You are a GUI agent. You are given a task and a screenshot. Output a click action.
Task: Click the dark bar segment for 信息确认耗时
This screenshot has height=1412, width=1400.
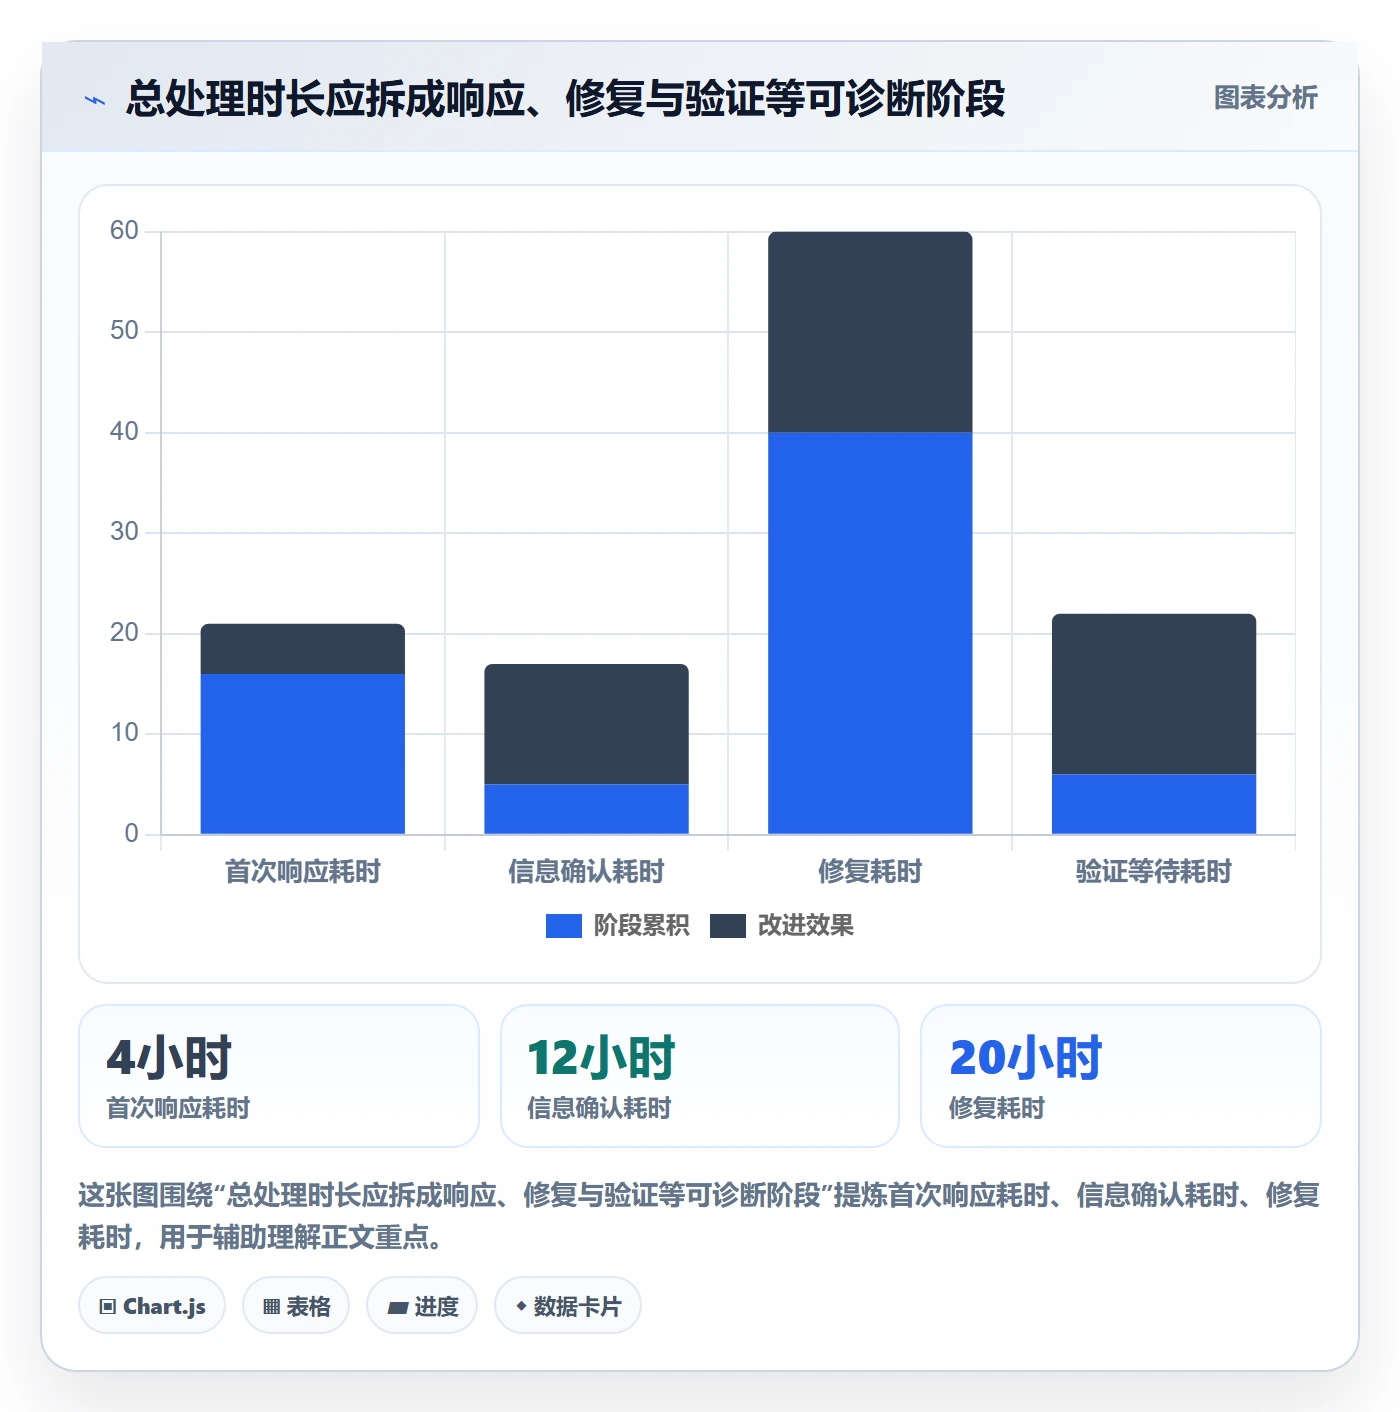[x=587, y=724]
